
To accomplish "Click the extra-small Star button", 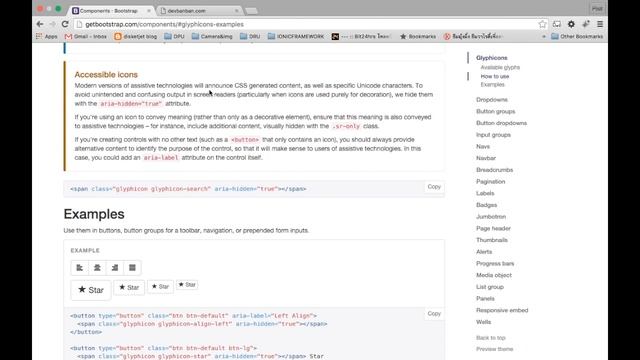I will pyautogui.click(x=187, y=284).
